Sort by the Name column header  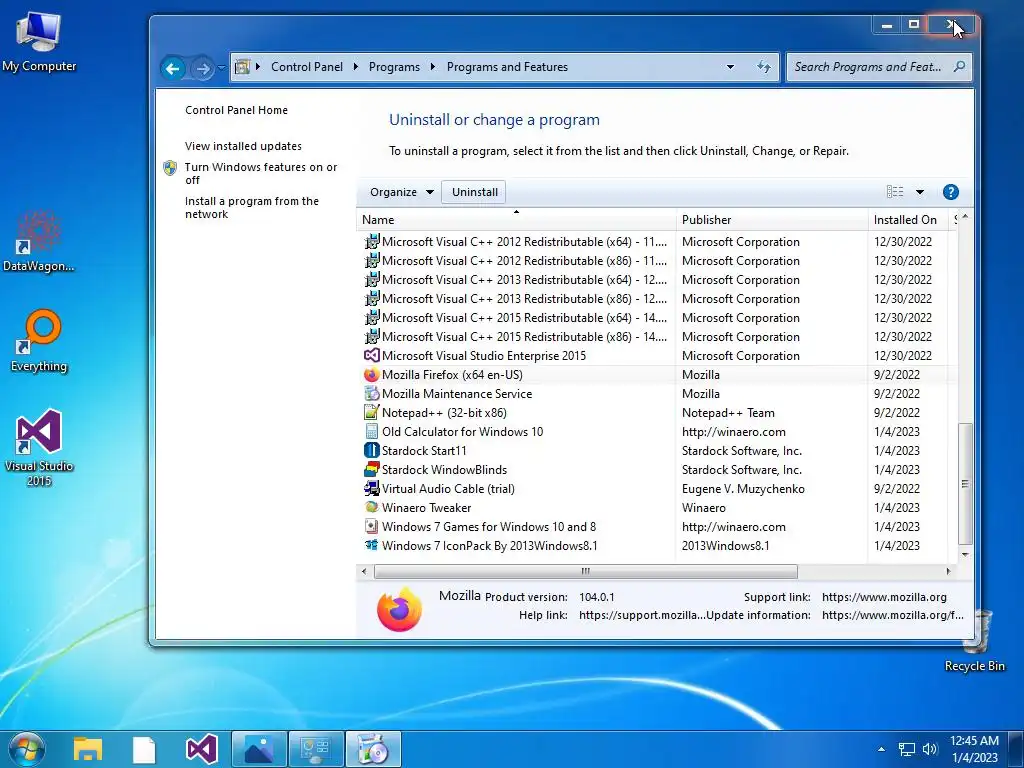click(516, 220)
